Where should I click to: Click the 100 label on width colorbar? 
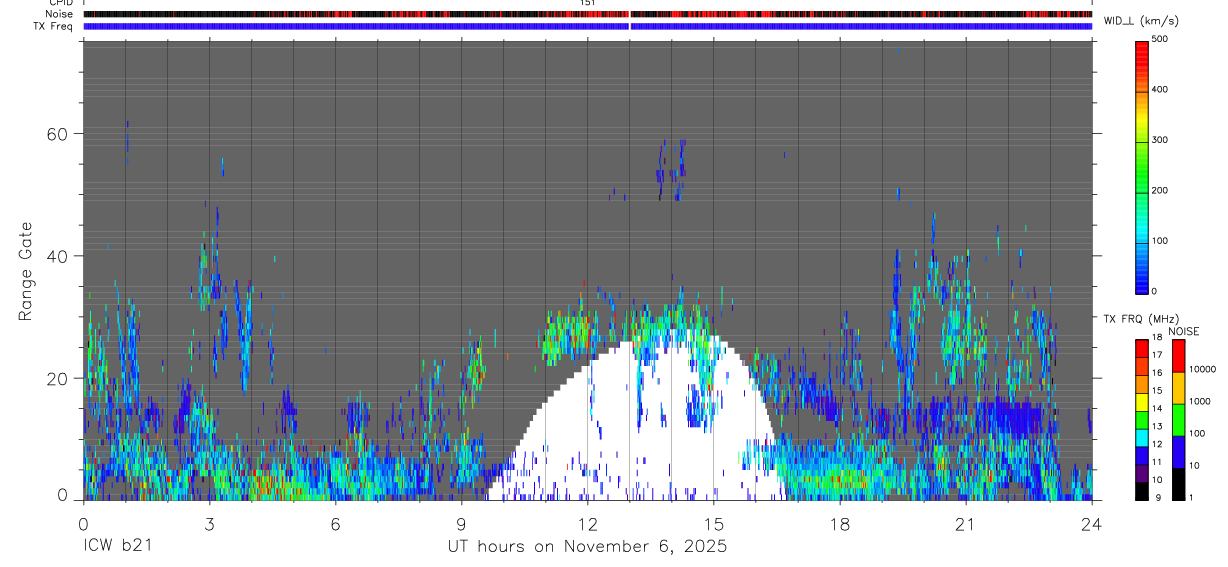pos(1161,241)
